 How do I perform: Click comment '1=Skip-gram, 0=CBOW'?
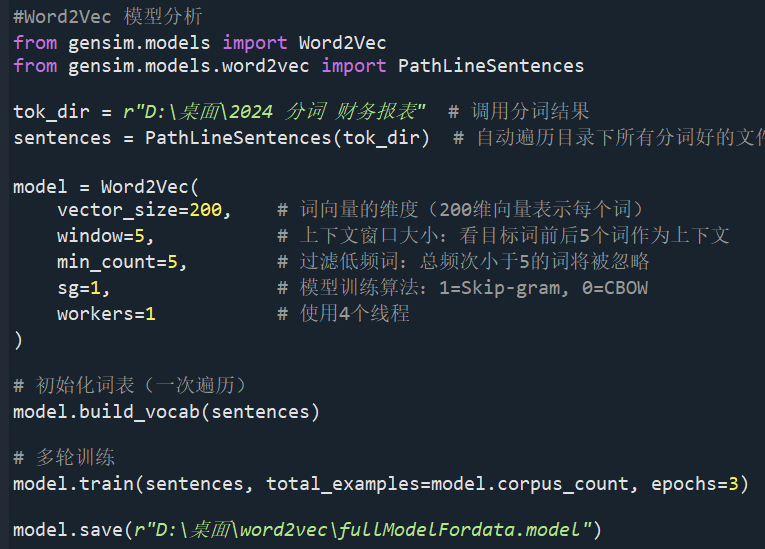coord(544,288)
